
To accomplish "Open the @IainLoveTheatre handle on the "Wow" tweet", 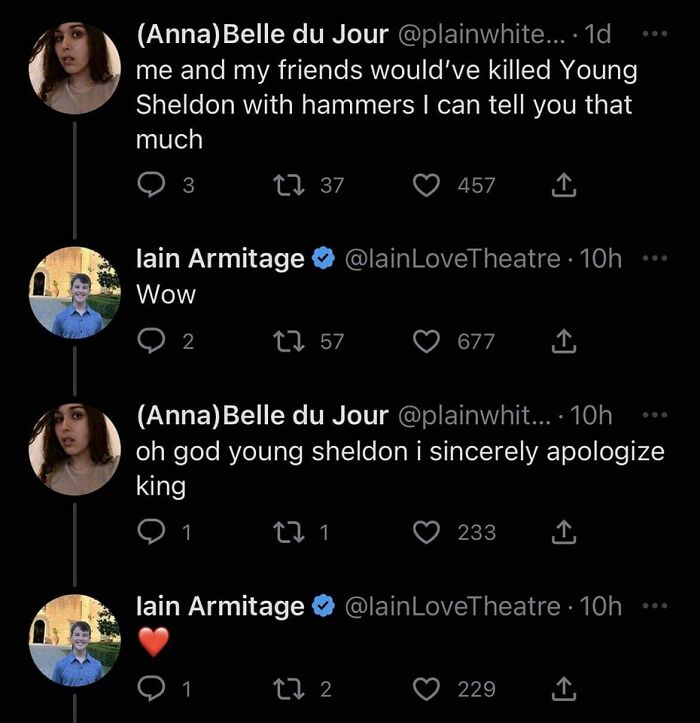I will (x=452, y=259).
